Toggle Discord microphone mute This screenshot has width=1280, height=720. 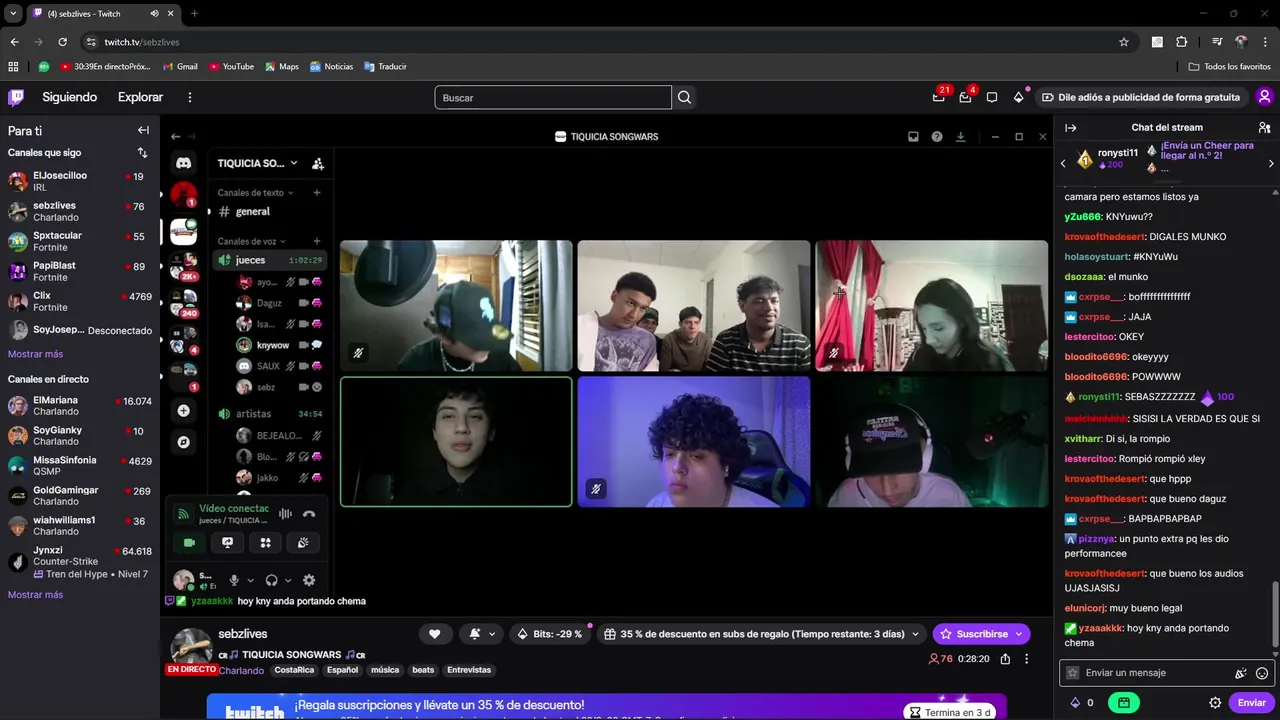(x=234, y=580)
